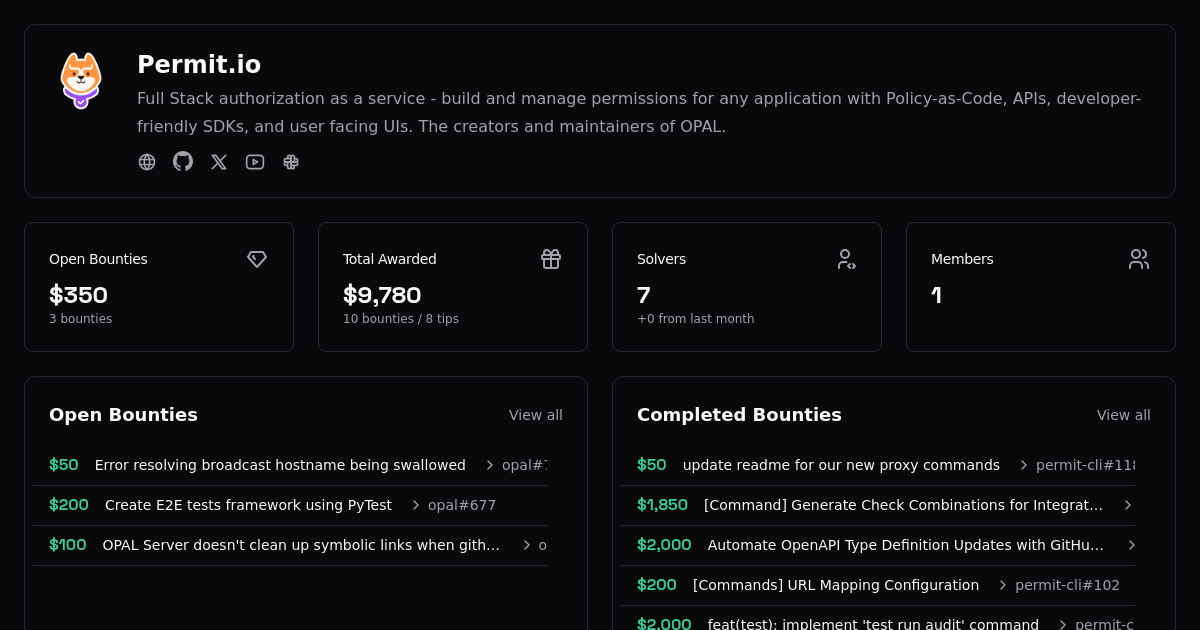
Task: Click the solver person icon on Solvers card
Action: click(x=847, y=258)
